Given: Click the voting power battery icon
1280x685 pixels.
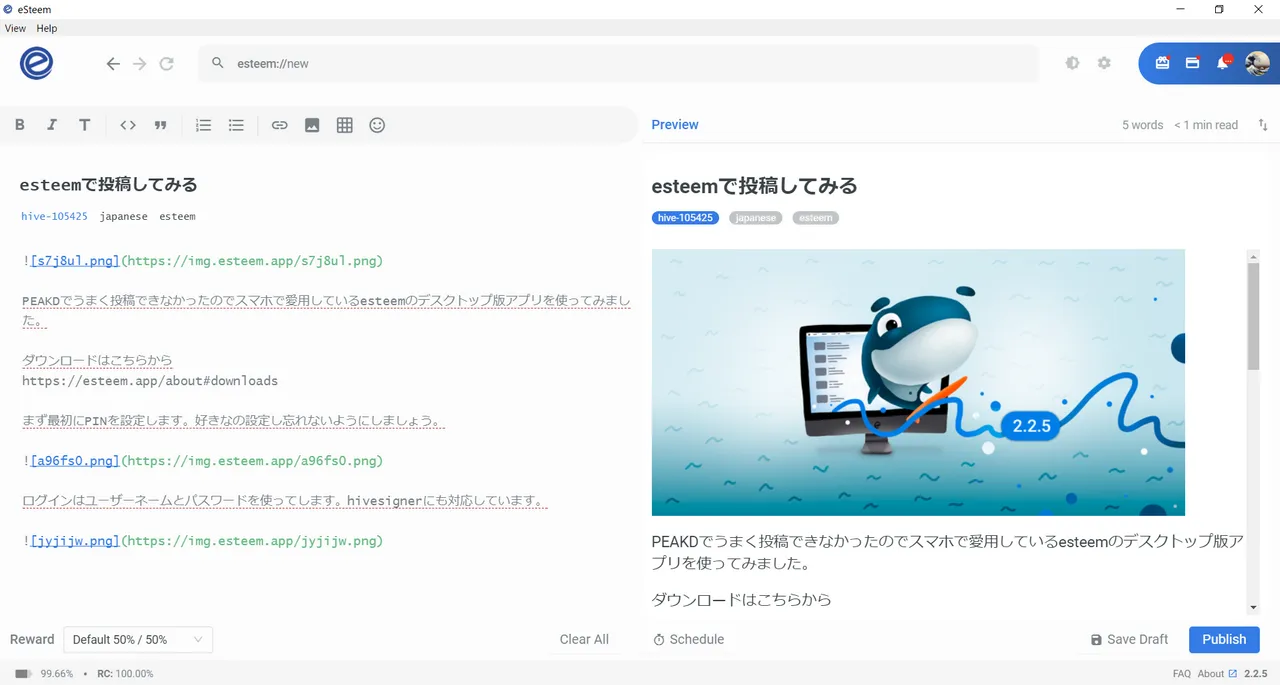Looking at the screenshot, I should 23,674.
